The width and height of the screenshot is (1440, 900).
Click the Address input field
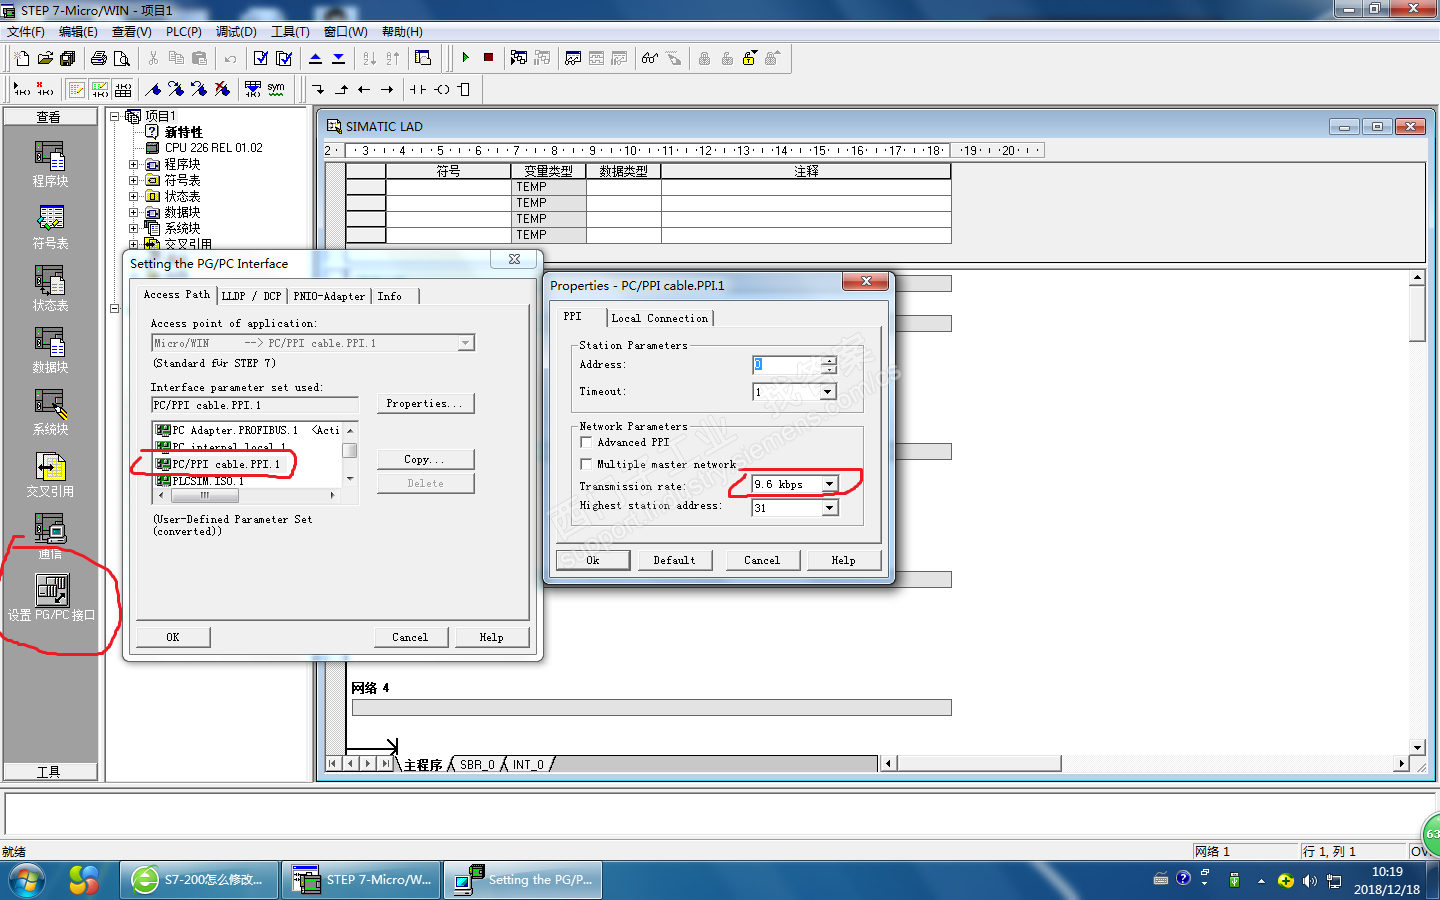tap(787, 365)
